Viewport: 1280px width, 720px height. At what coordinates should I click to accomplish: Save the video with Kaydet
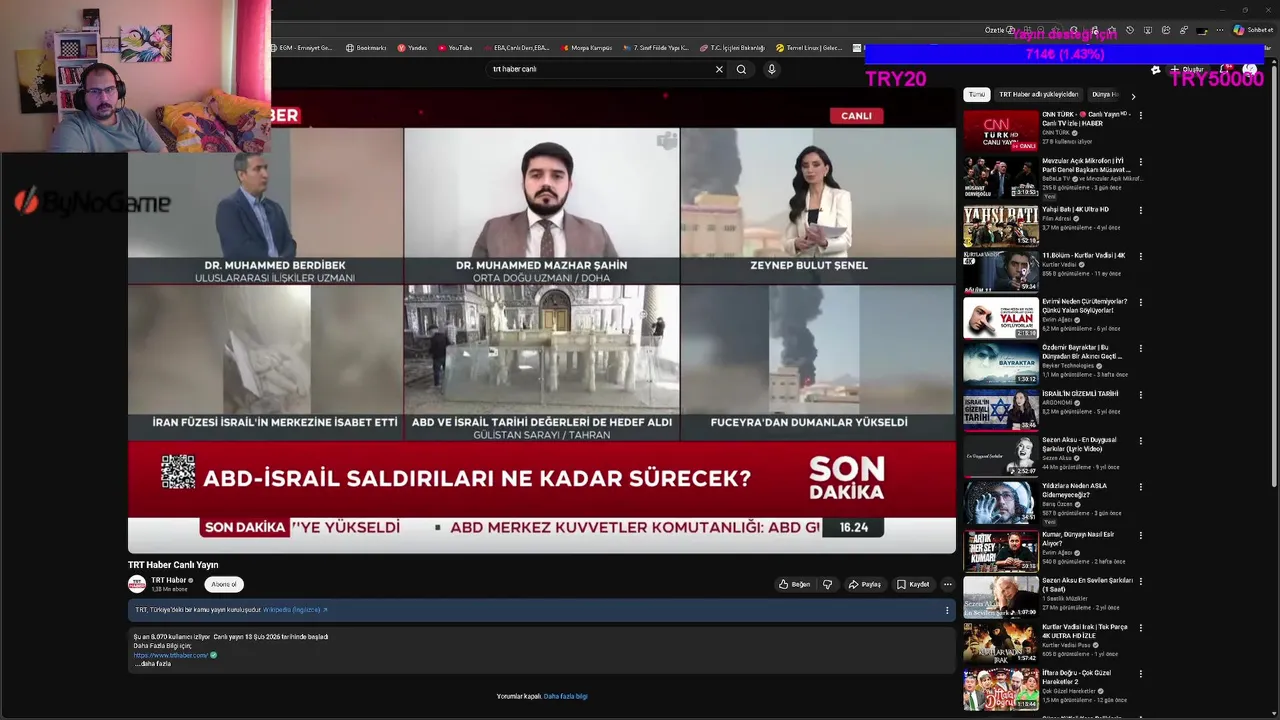[x=913, y=584]
